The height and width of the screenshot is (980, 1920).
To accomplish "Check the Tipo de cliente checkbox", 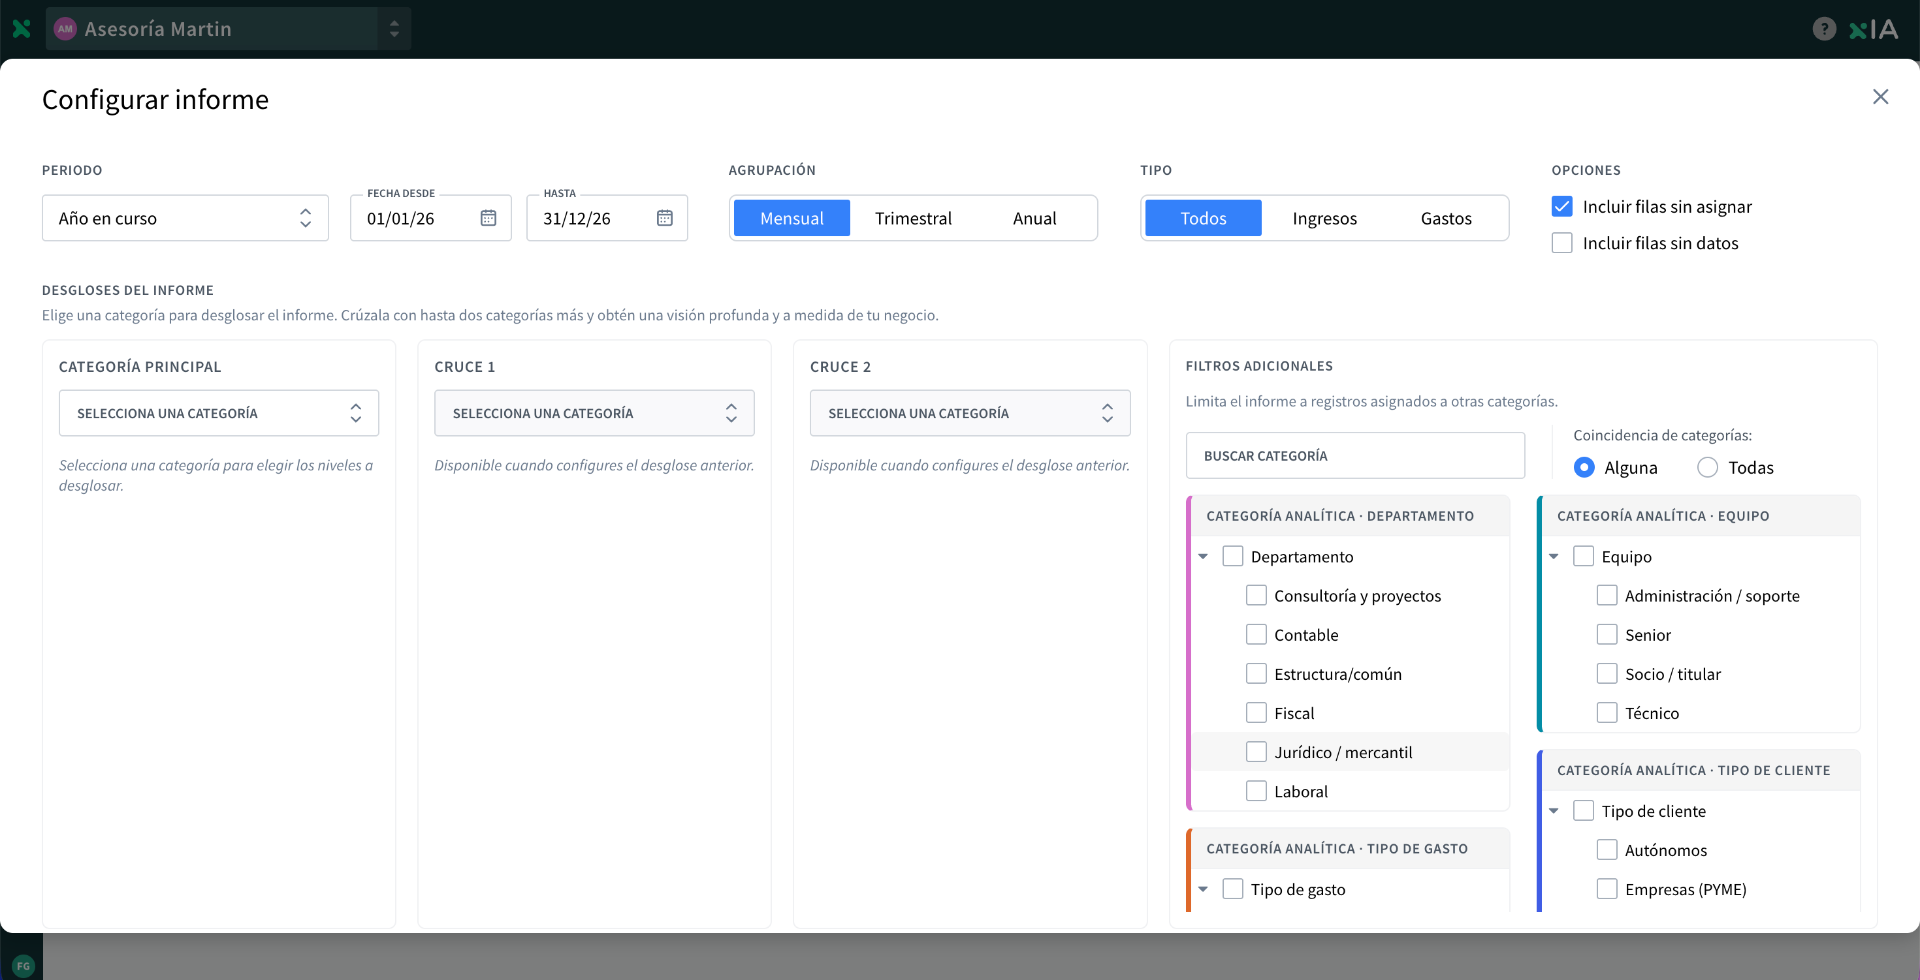I will [1584, 810].
